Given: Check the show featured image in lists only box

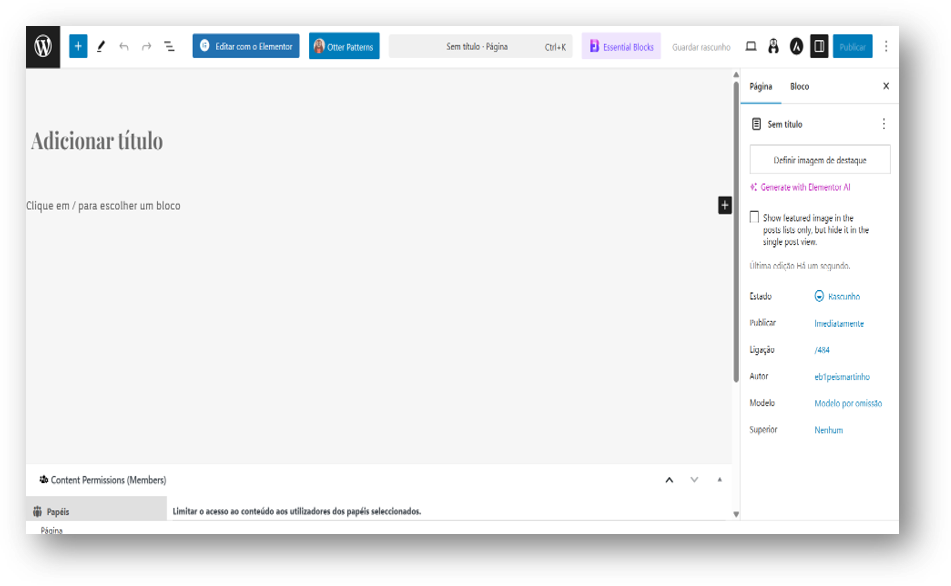Looking at the screenshot, I should (754, 217).
